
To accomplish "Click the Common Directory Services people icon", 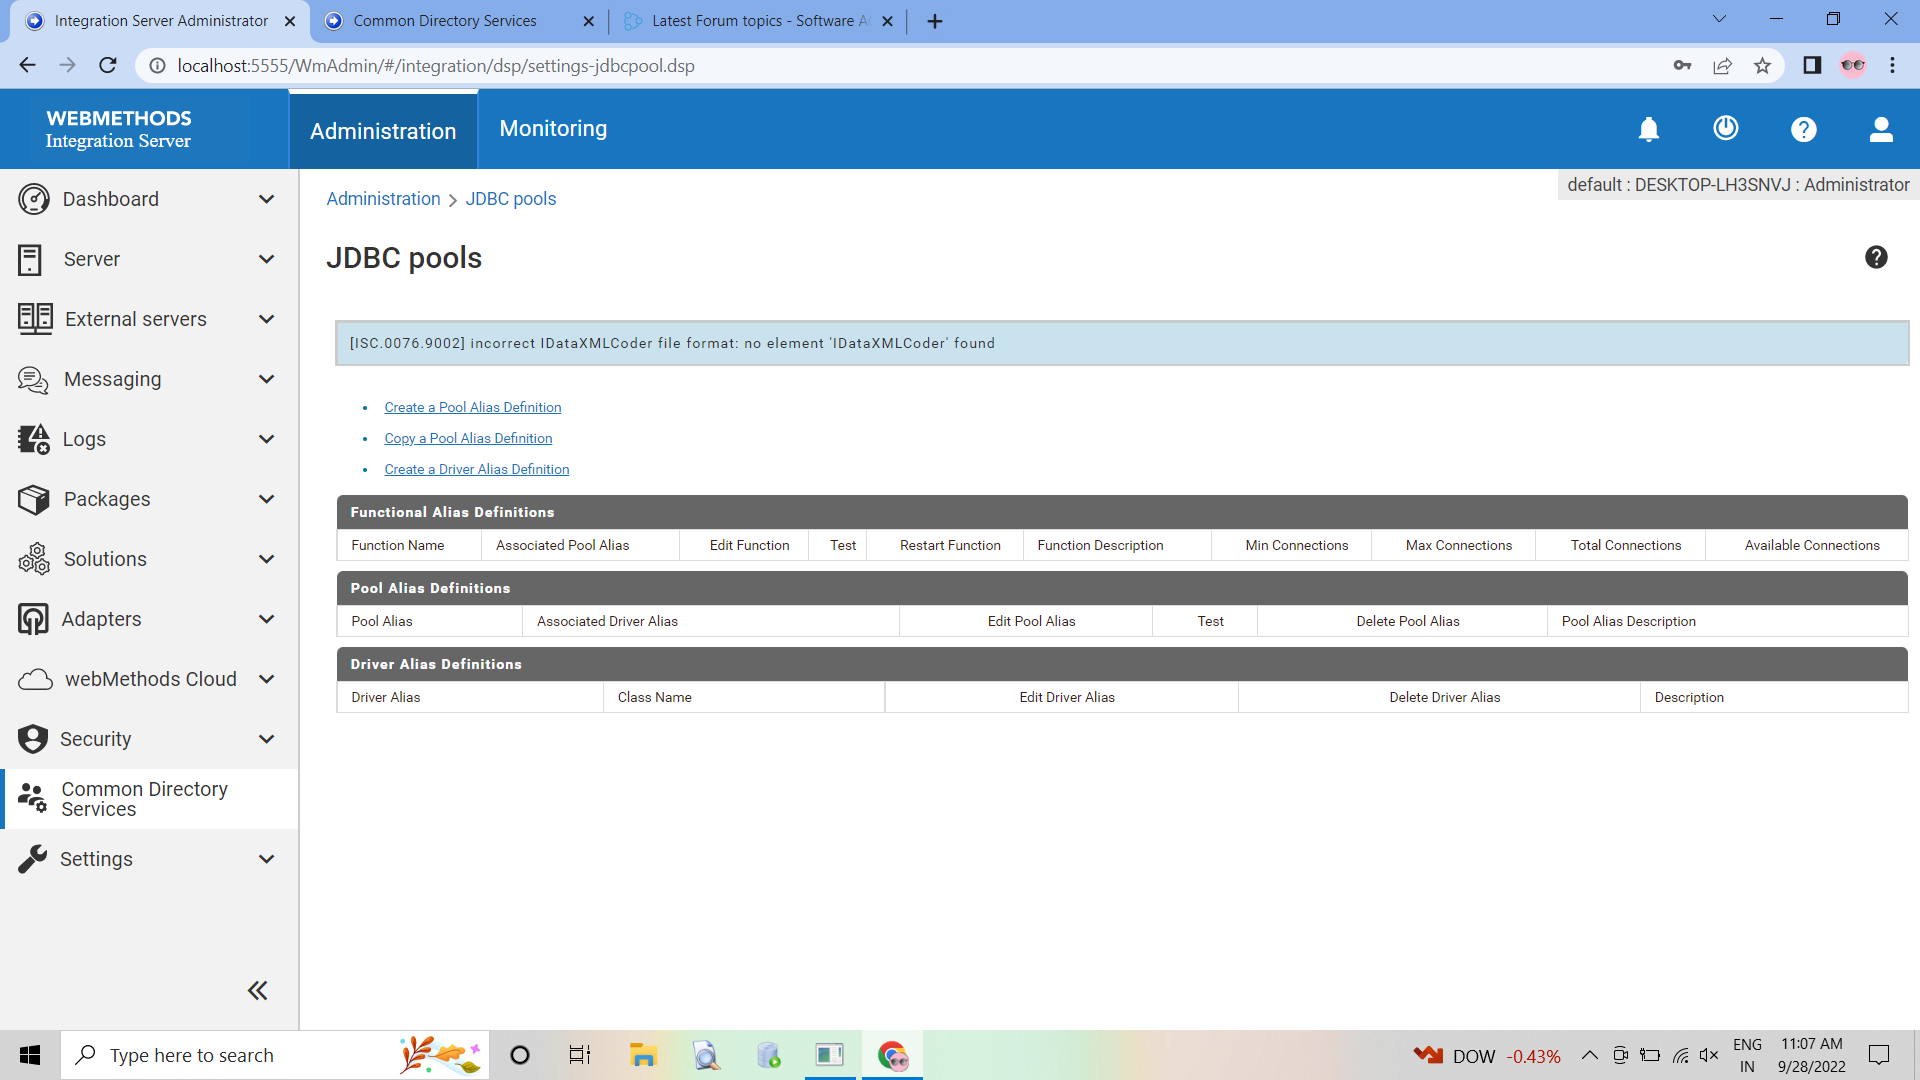I will [33, 798].
